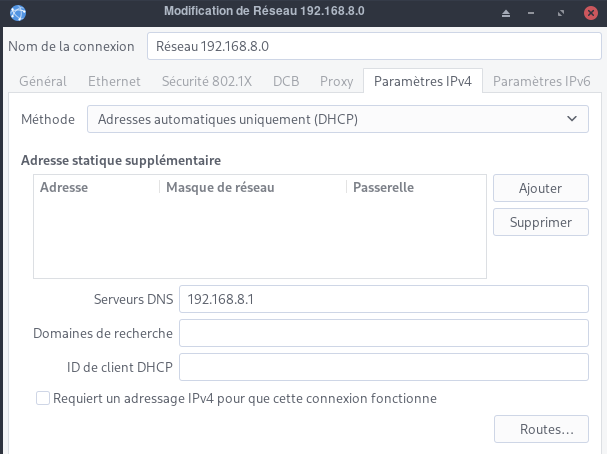Show the Proxy tab
Viewport: 607px width, 454px height.
(x=336, y=81)
